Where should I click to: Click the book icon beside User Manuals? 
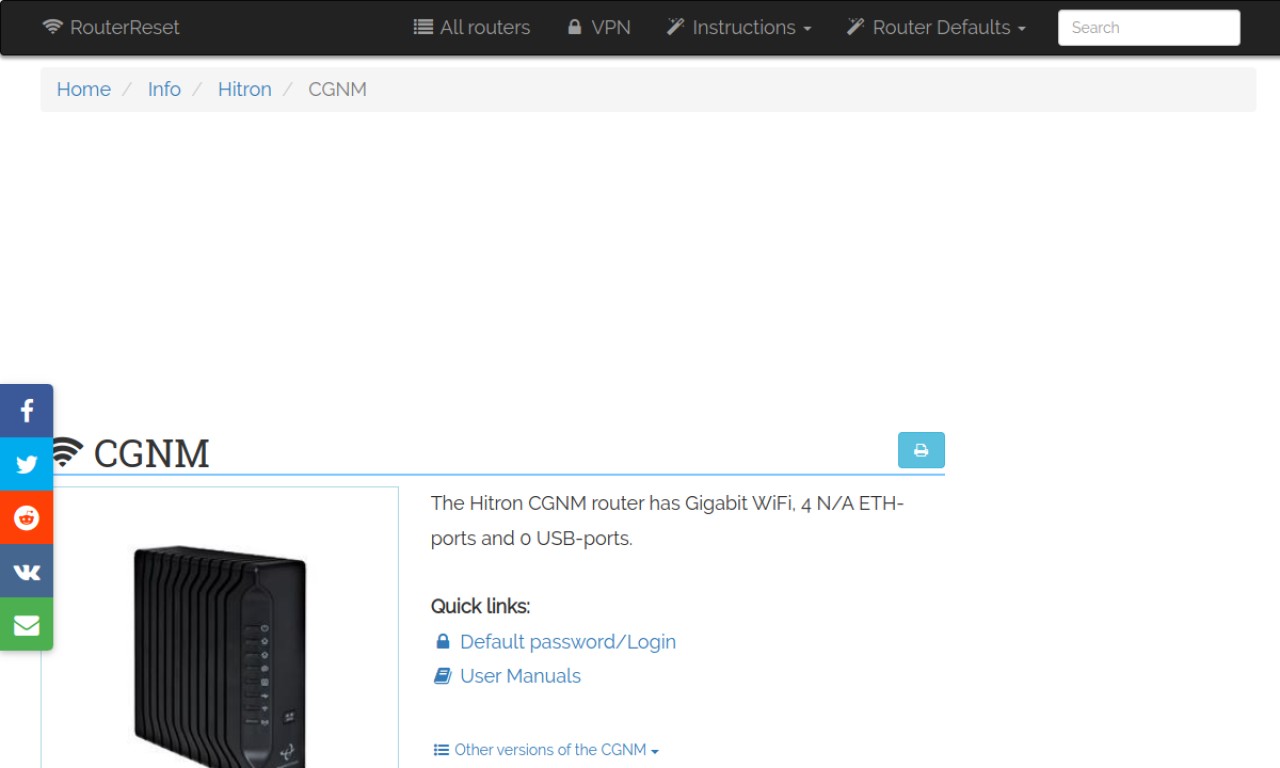coord(442,676)
